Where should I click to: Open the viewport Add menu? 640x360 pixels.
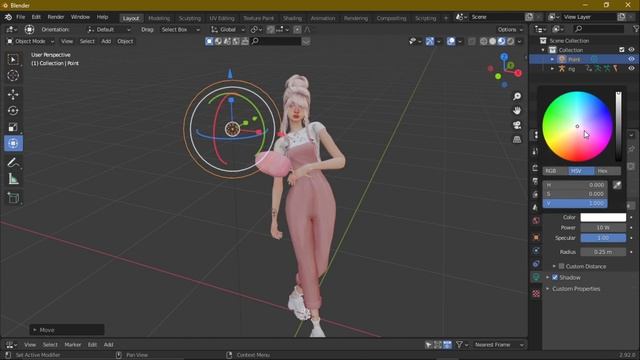pos(106,41)
